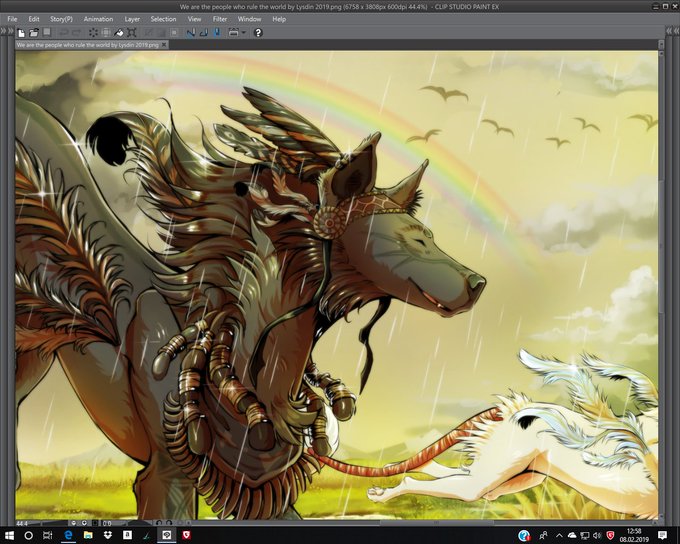
Task: Open the Story(P) menu
Action: click(x=61, y=19)
